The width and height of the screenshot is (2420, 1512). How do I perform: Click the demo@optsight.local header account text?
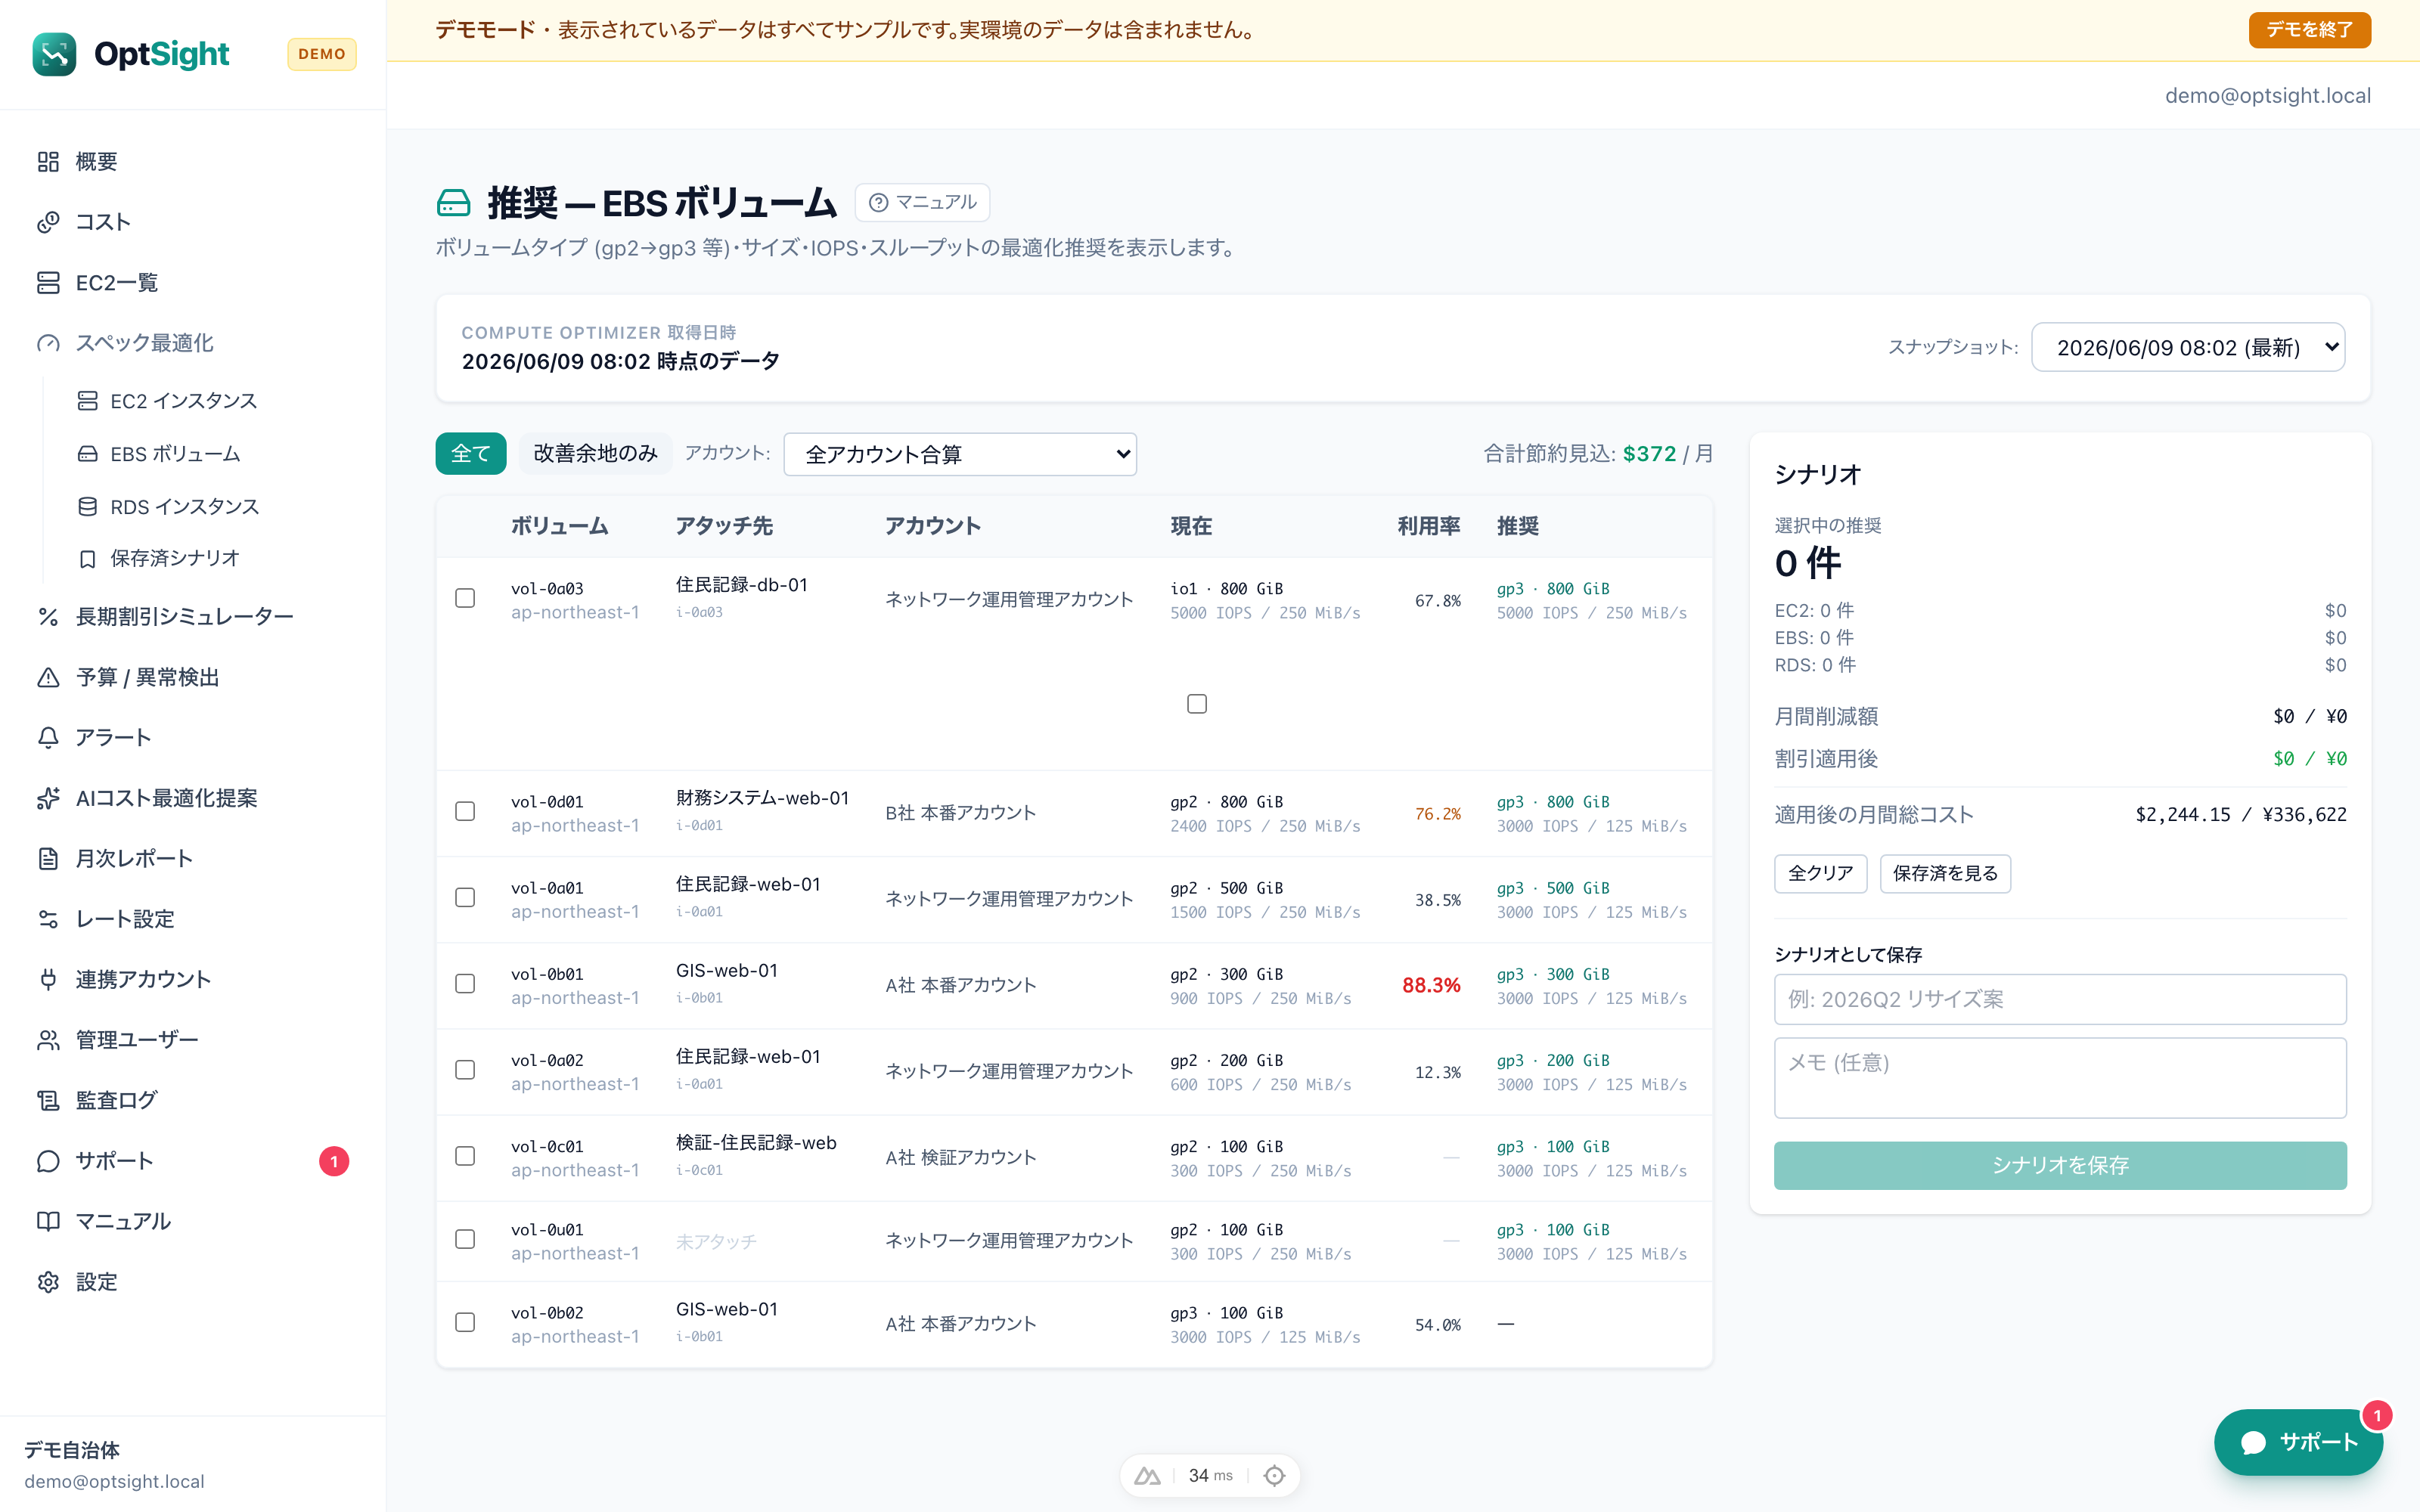pyautogui.click(x=2267, y=95)
